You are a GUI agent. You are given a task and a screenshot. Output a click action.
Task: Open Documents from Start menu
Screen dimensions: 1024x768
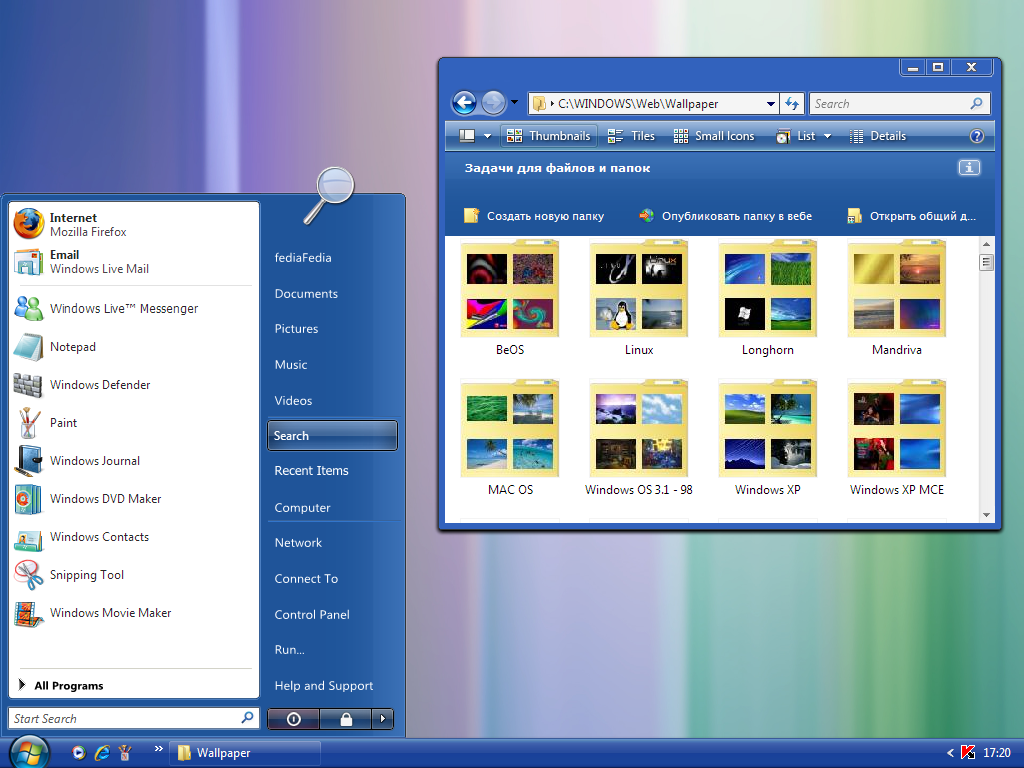(x=306, y=293)
